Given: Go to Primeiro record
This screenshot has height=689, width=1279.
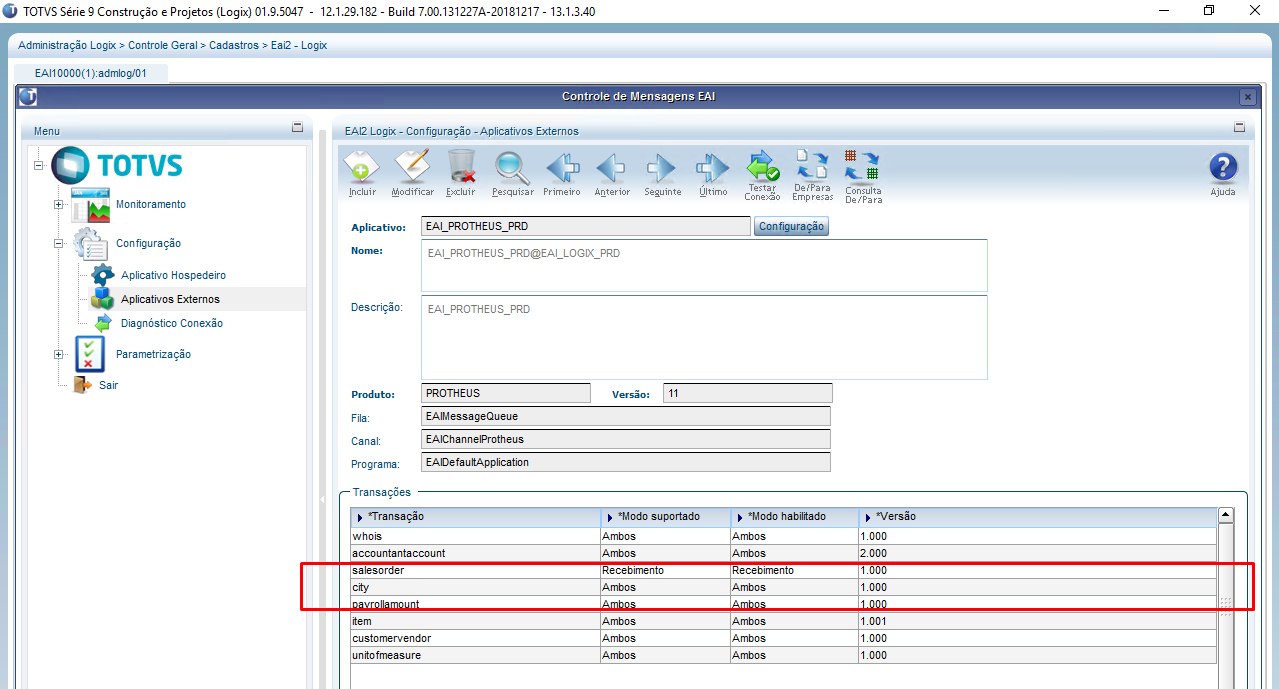Looking at the screenshot, I should pyautogui.click(x=562, y=173).
